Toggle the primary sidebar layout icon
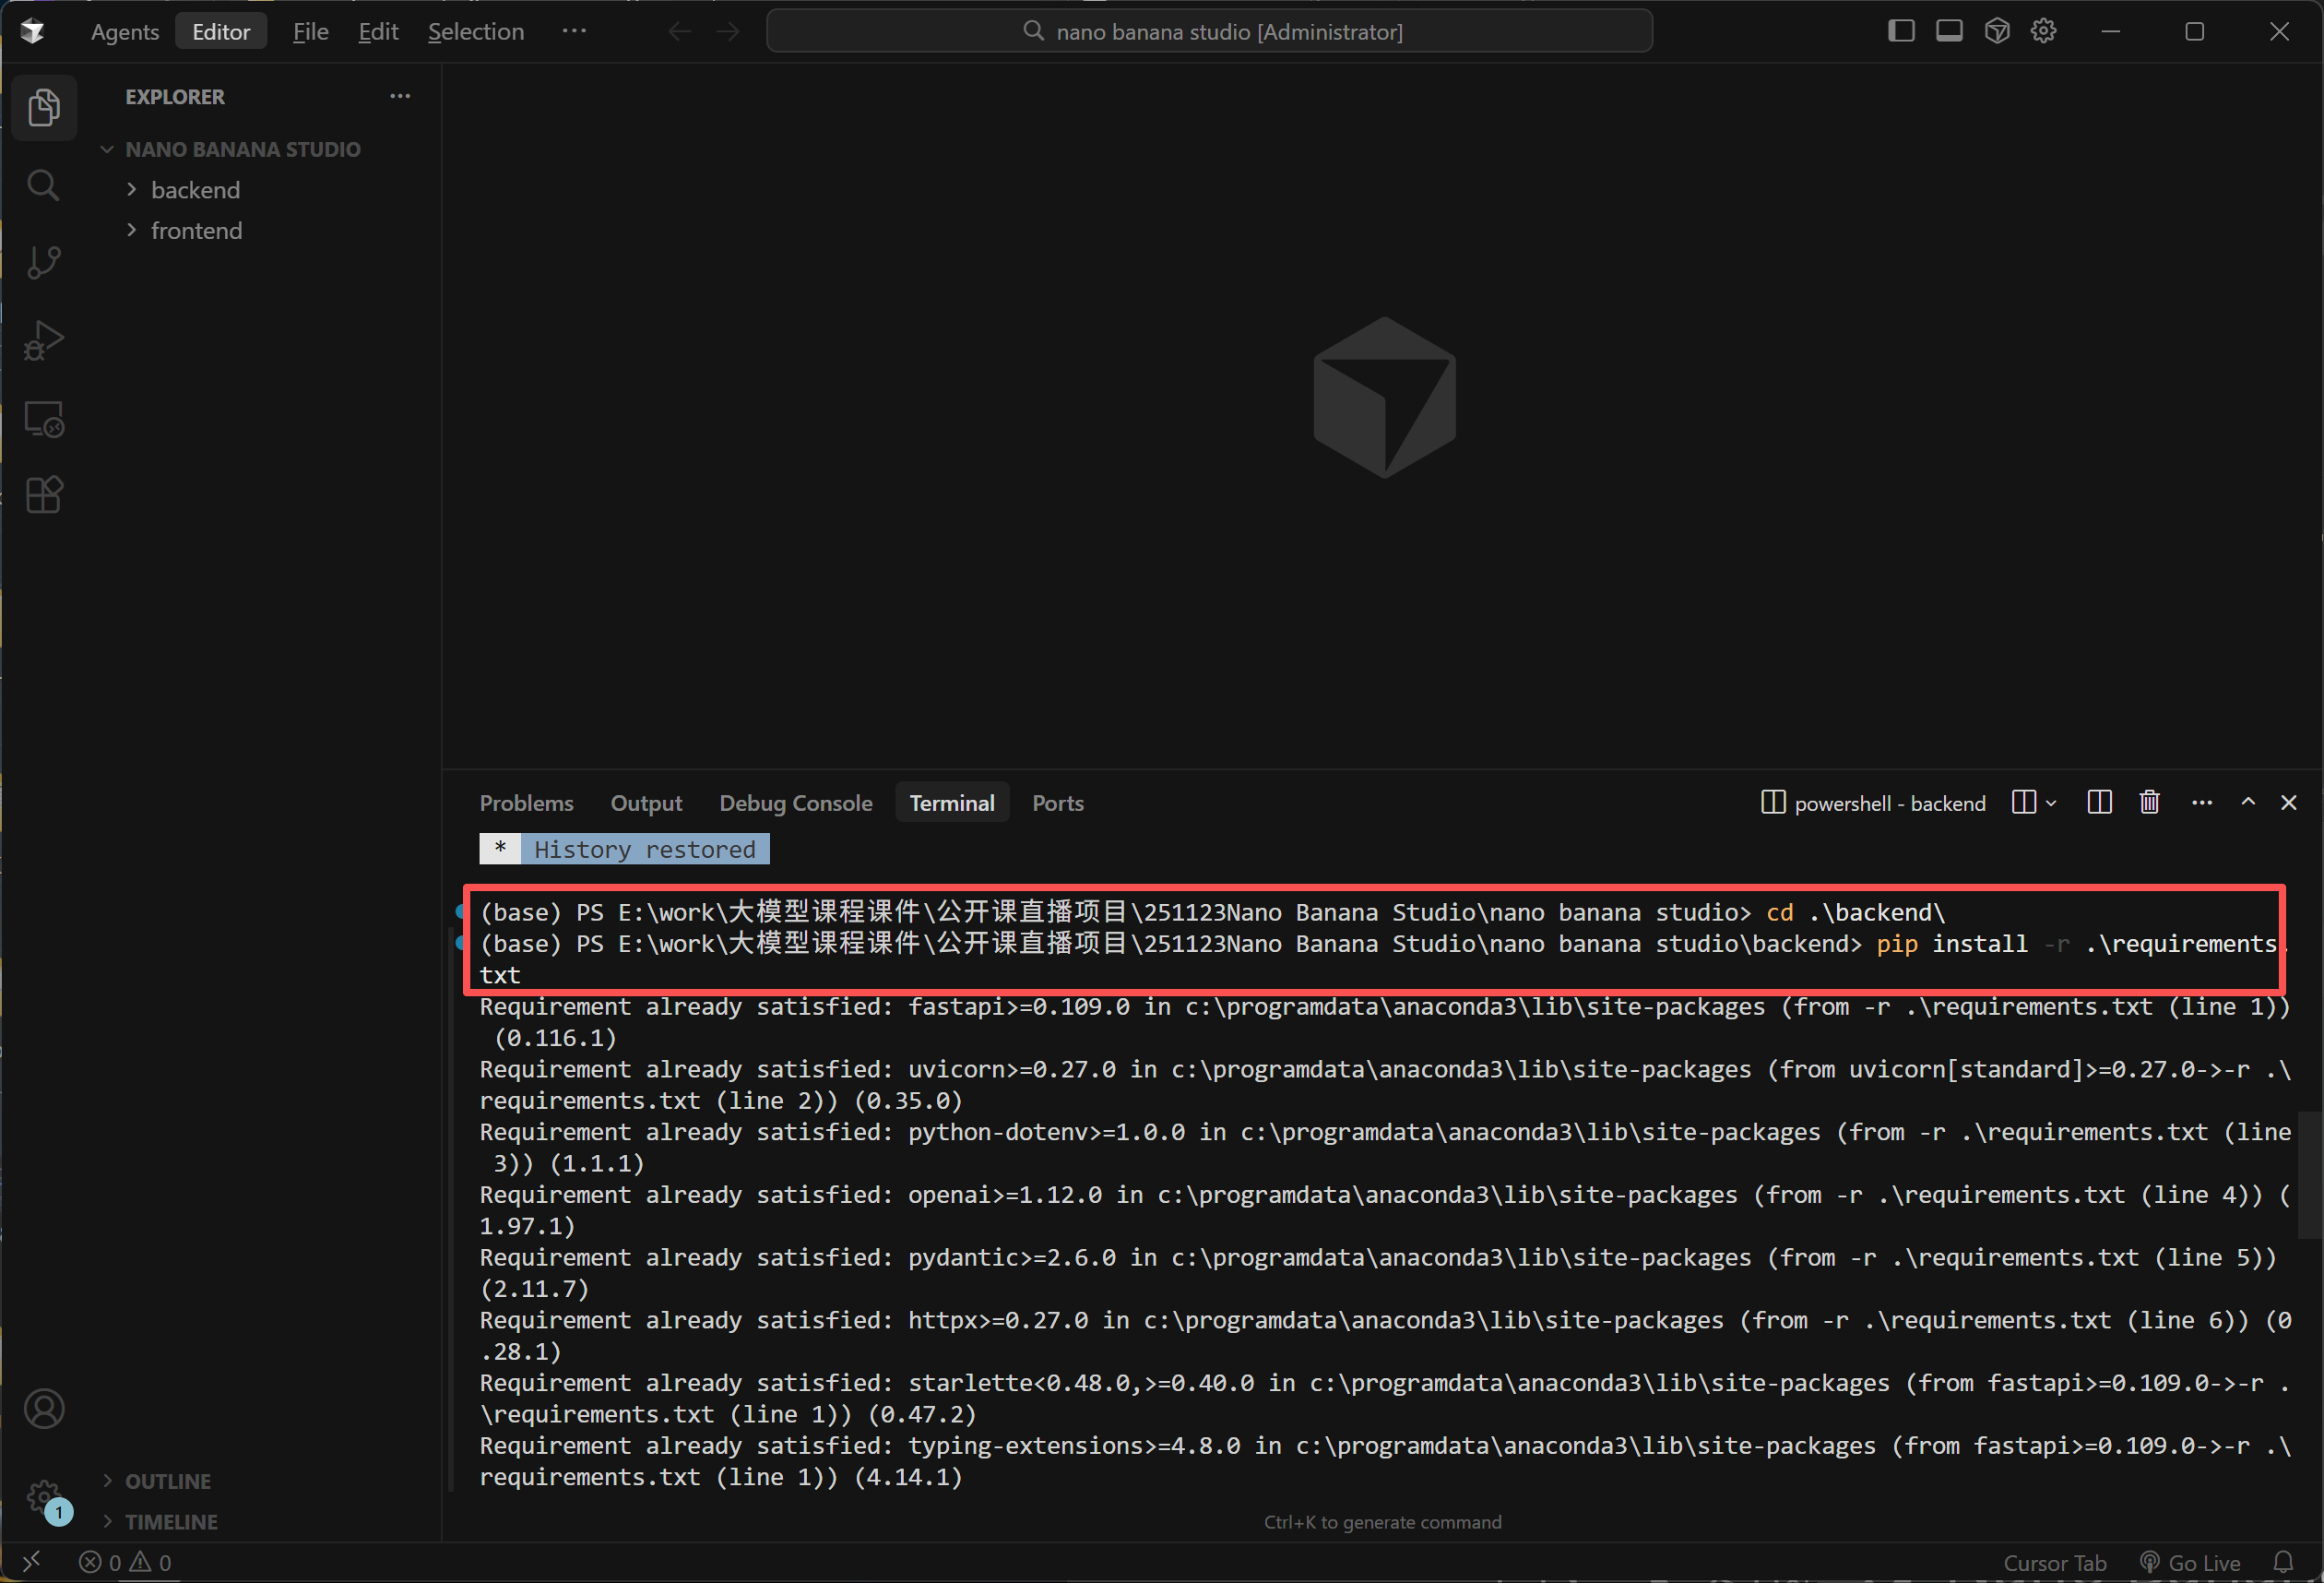The width and height of the screenshot is (2324, 1583). click(1901, 31)
